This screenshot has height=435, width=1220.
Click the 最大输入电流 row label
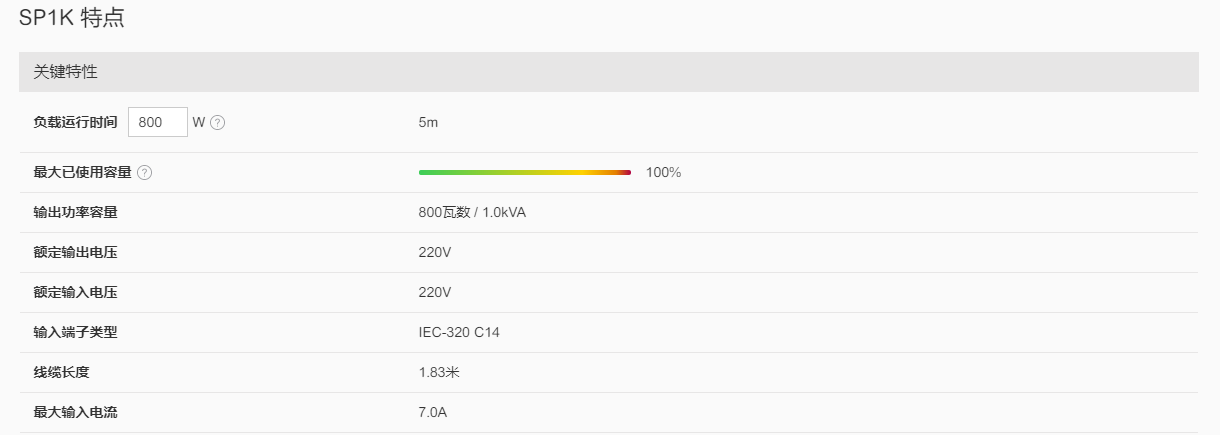point(75,412)
